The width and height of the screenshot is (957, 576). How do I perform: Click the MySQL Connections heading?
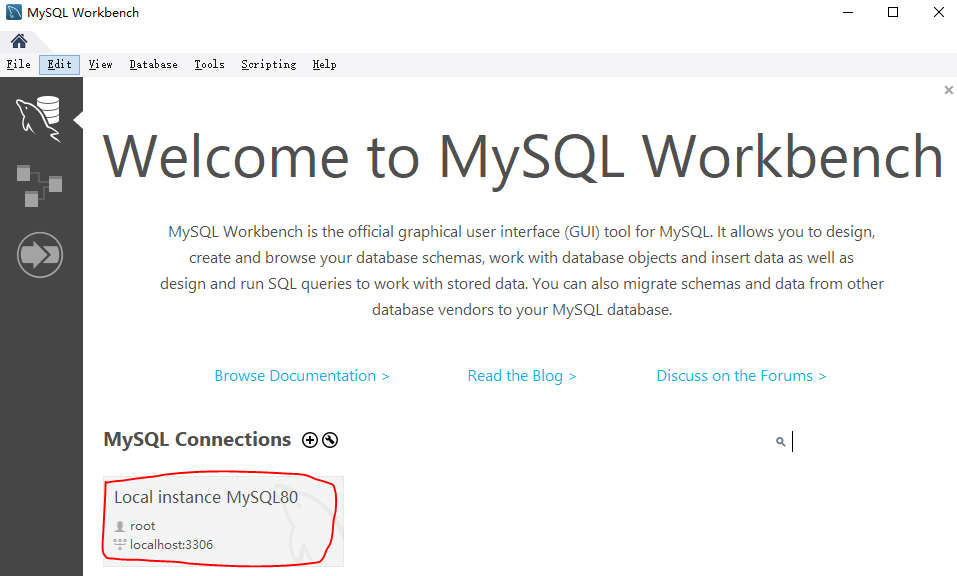(197, 439)
